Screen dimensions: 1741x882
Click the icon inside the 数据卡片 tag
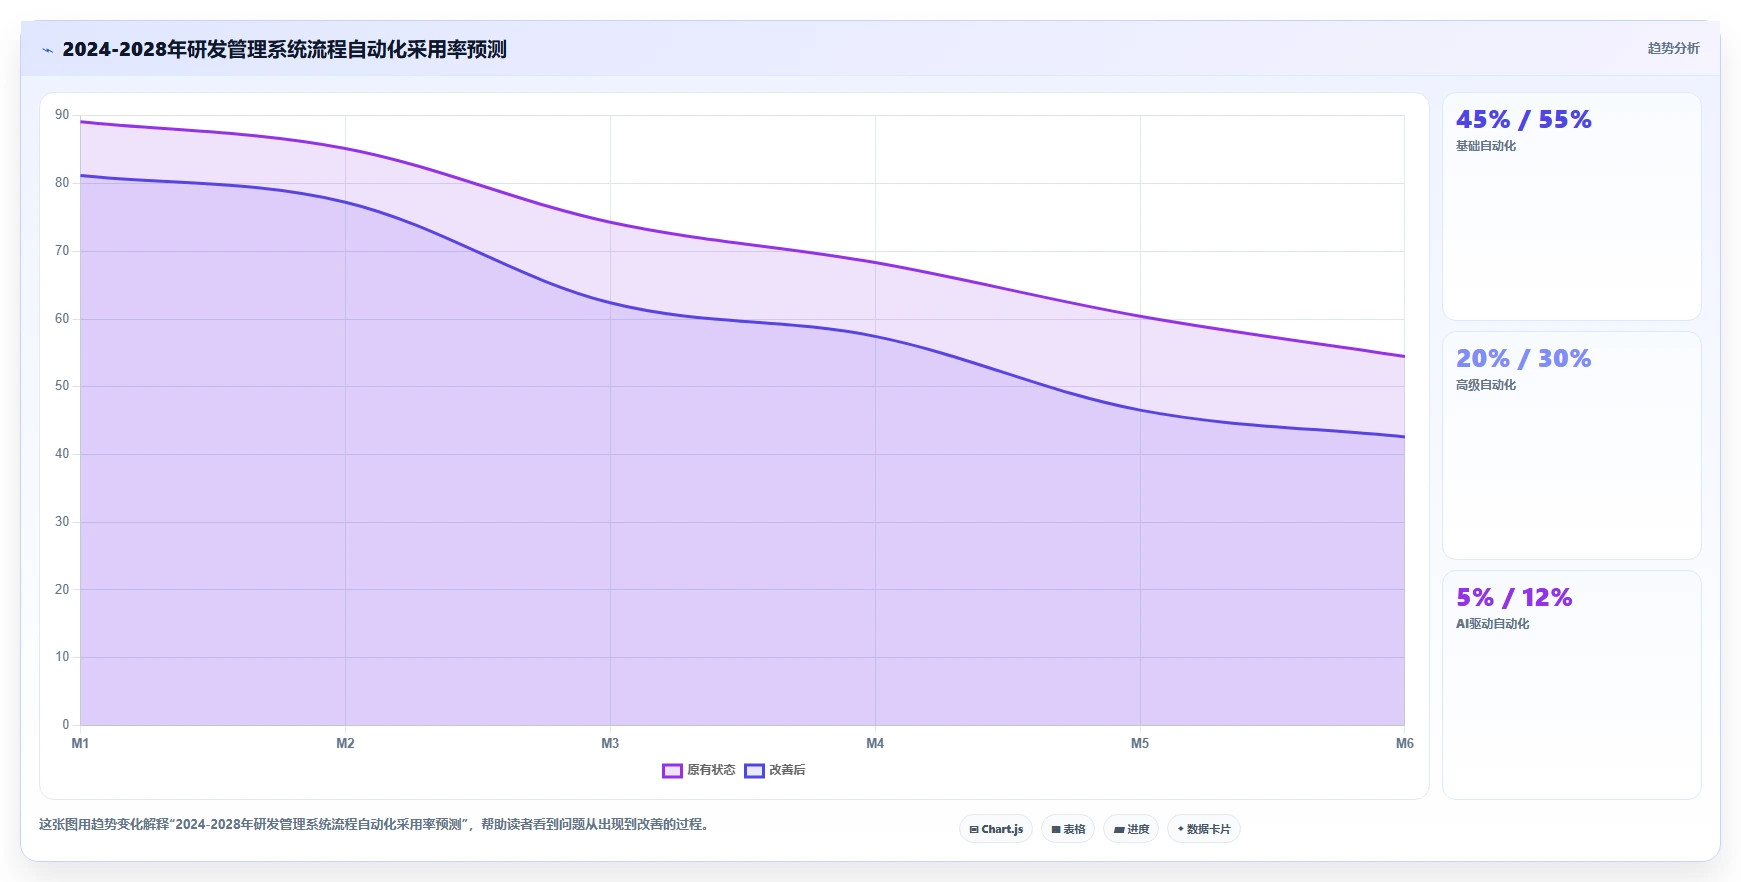[1181, 829]
